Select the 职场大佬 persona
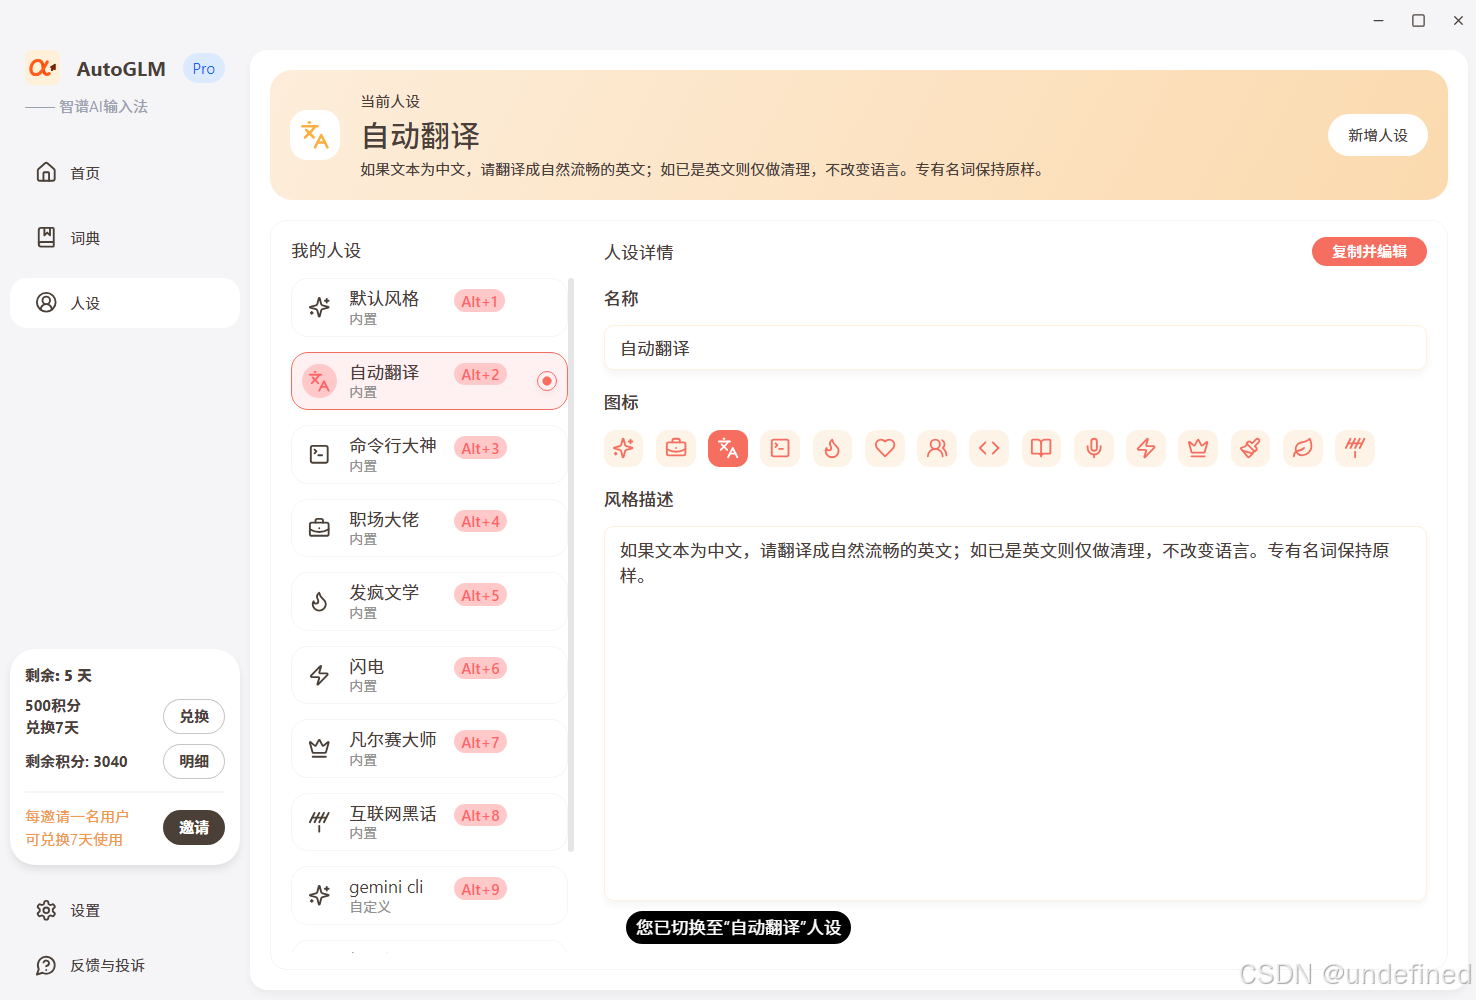Viewport: 1476px width, 1000px height. tap(429, 528)
